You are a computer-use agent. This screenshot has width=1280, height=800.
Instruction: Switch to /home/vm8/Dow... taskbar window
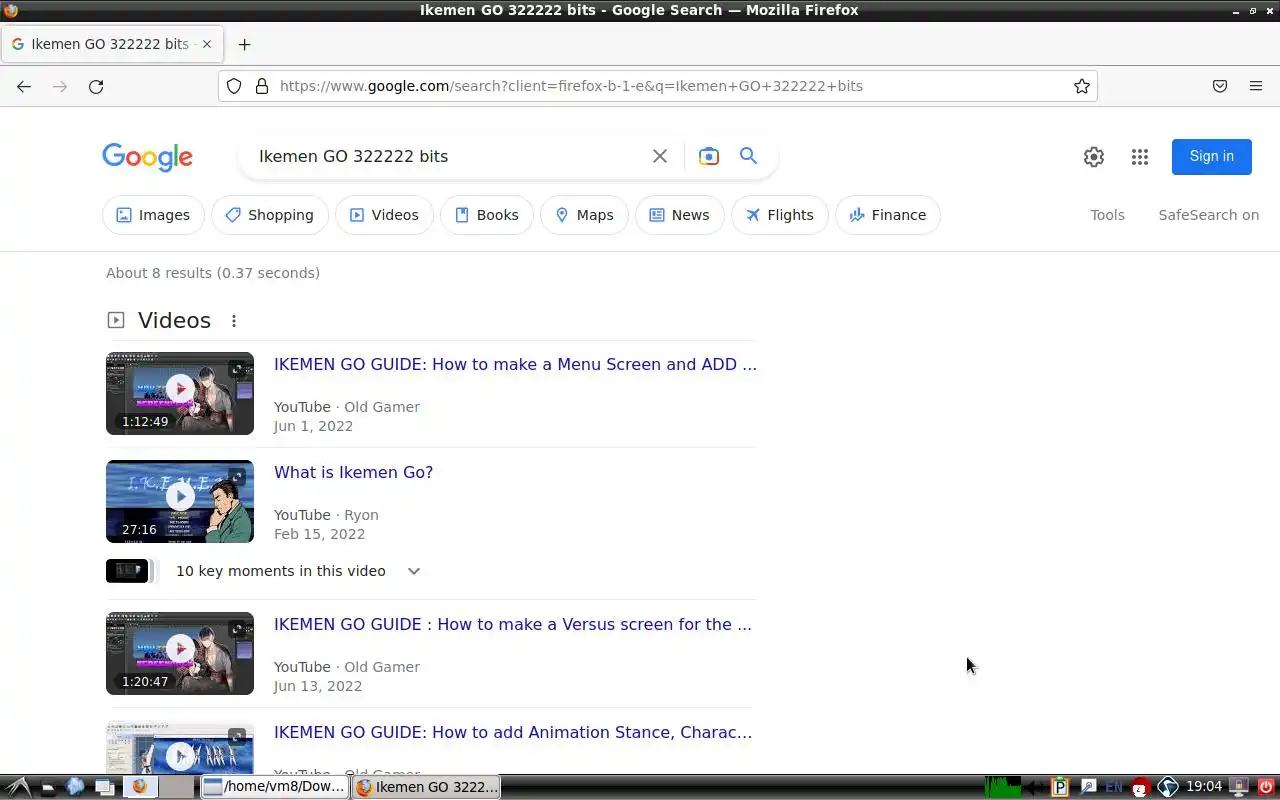coord(275,787)
